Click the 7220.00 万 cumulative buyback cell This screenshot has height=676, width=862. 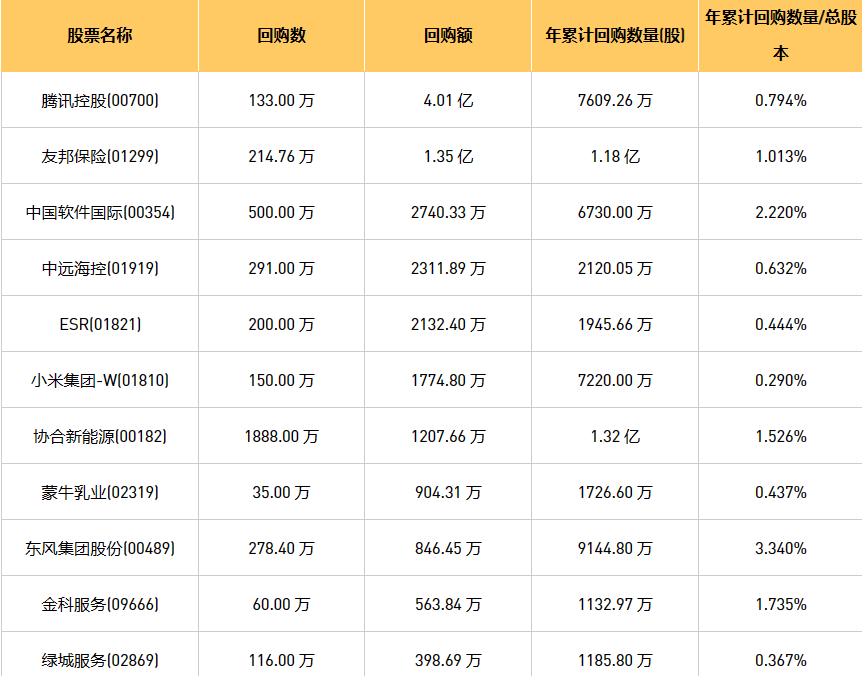click(615, 380)
